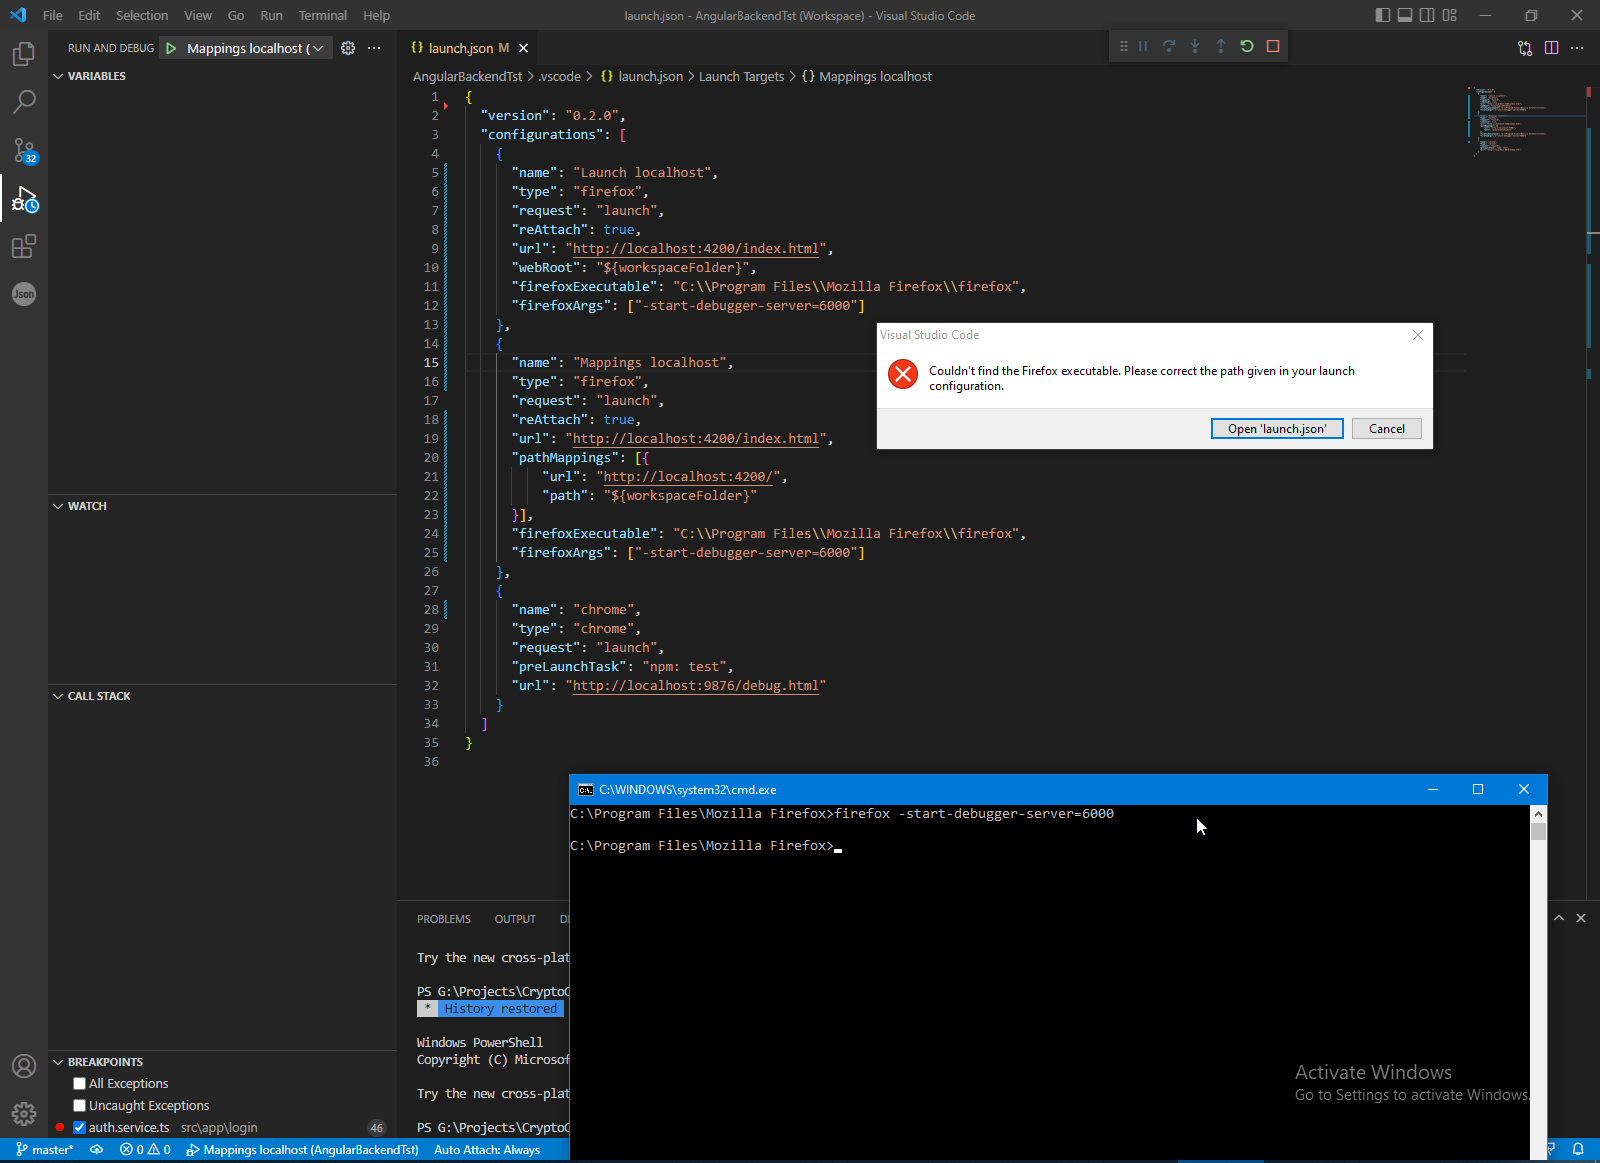
Task: Maximize the bottom panel with chevron up
Action: [1559, 918]
